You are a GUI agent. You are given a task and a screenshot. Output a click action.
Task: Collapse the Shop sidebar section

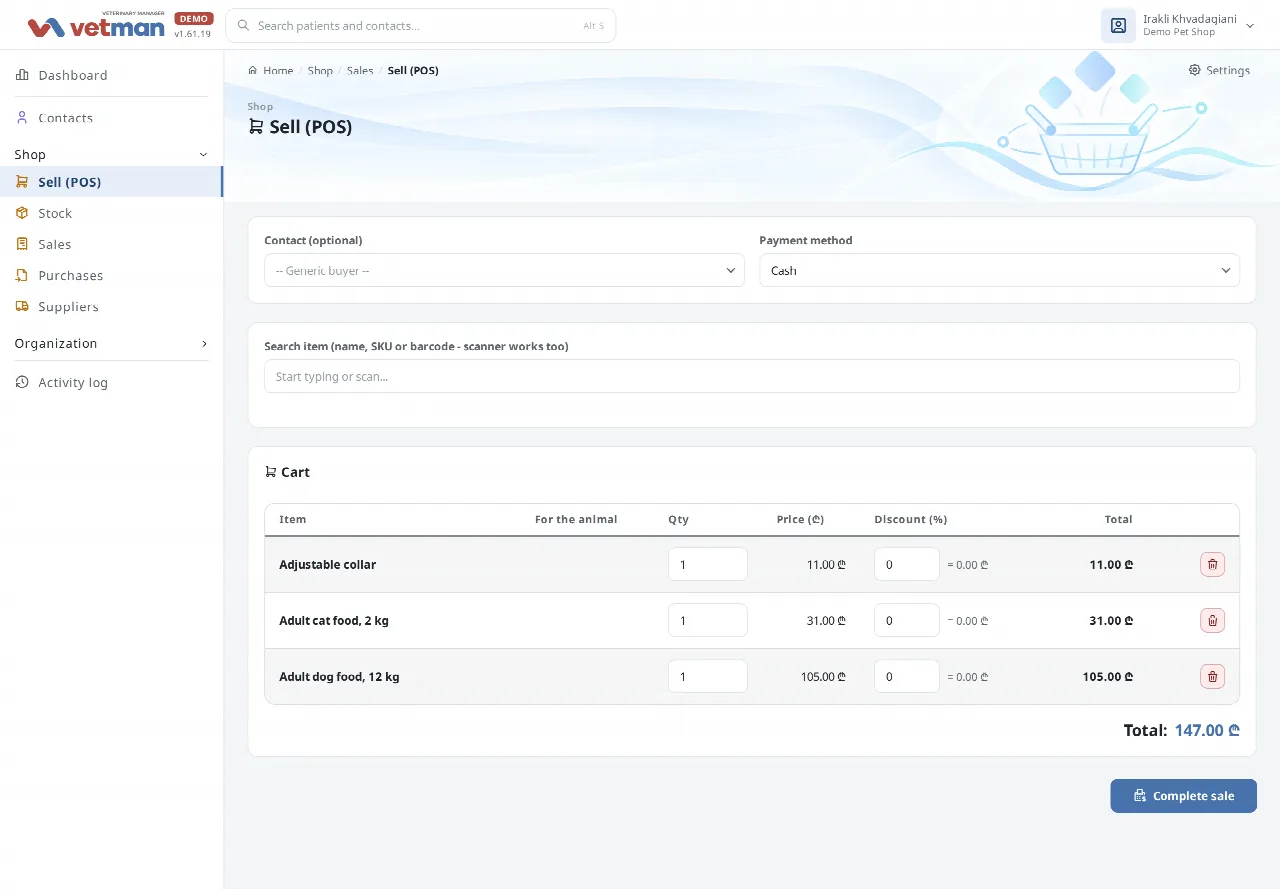tap(204, 154)
